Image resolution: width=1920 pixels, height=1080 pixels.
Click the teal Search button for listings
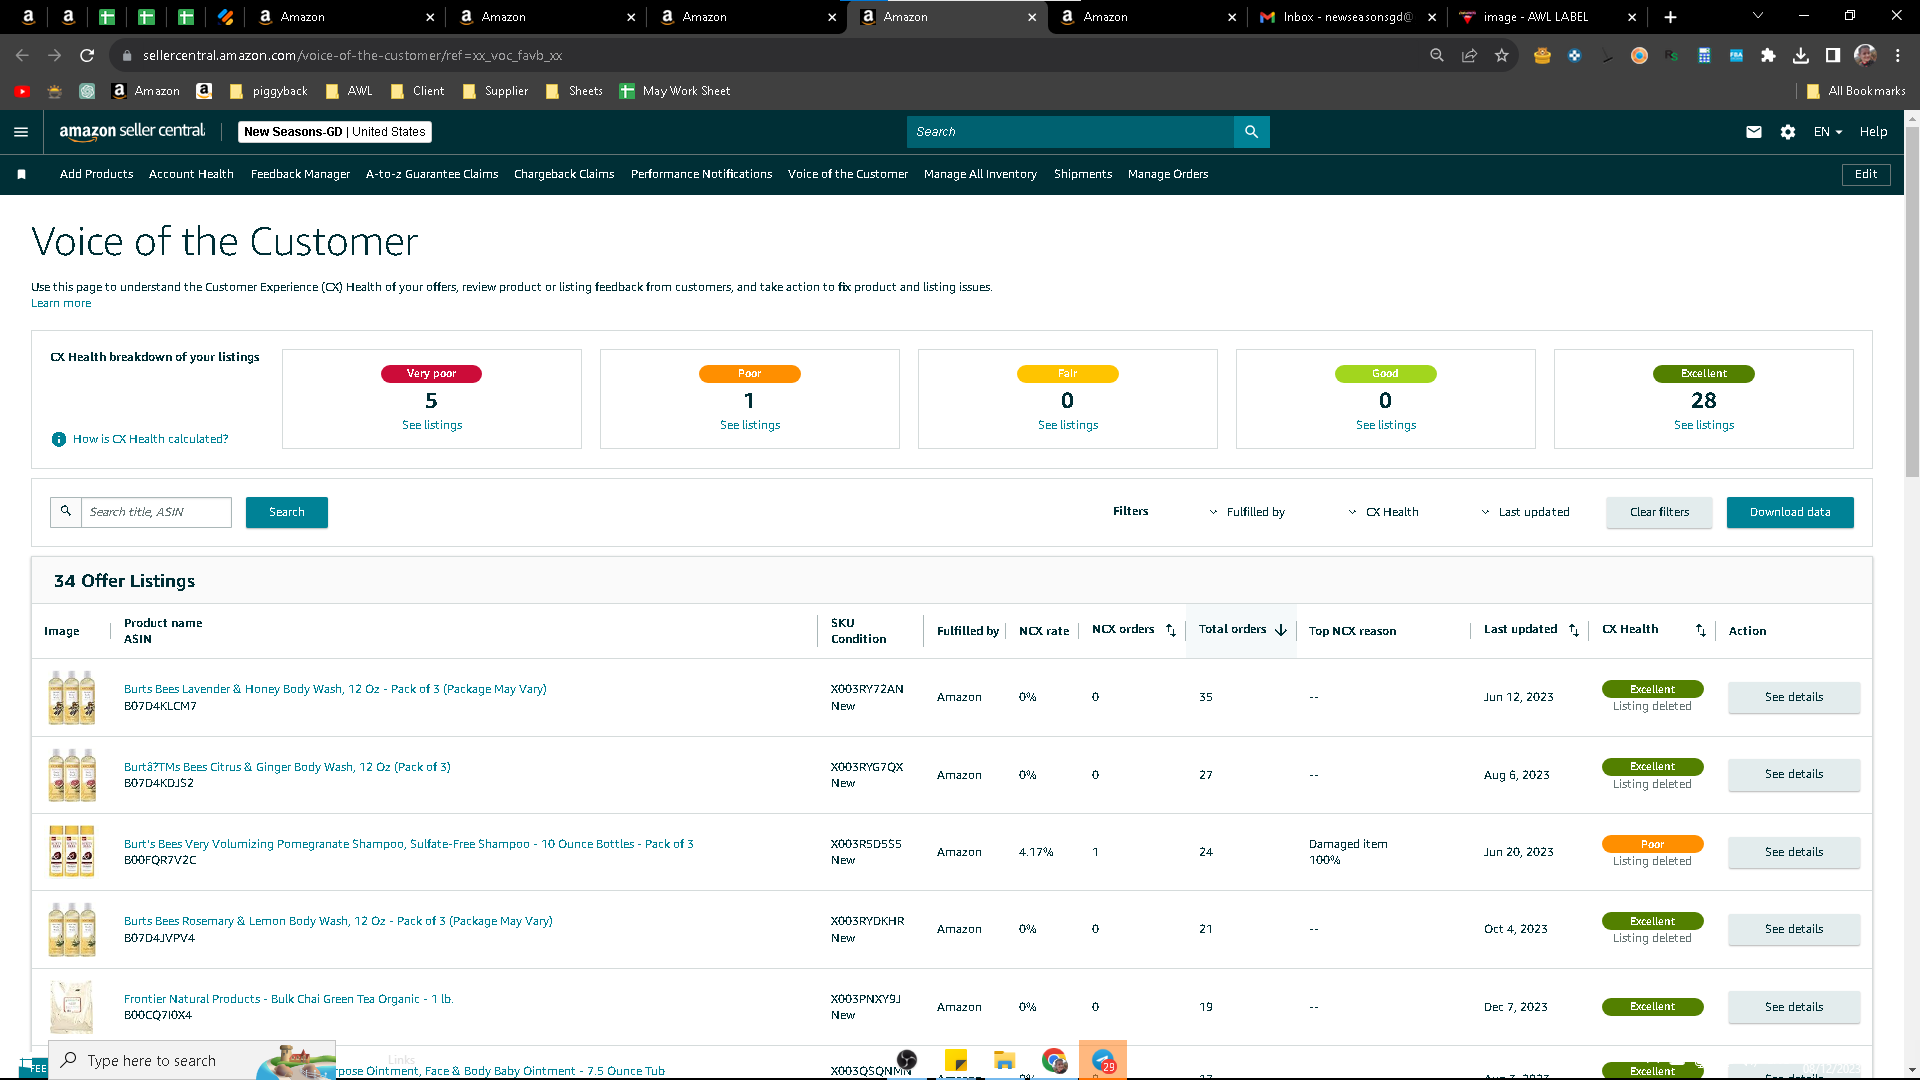(287, 512)
